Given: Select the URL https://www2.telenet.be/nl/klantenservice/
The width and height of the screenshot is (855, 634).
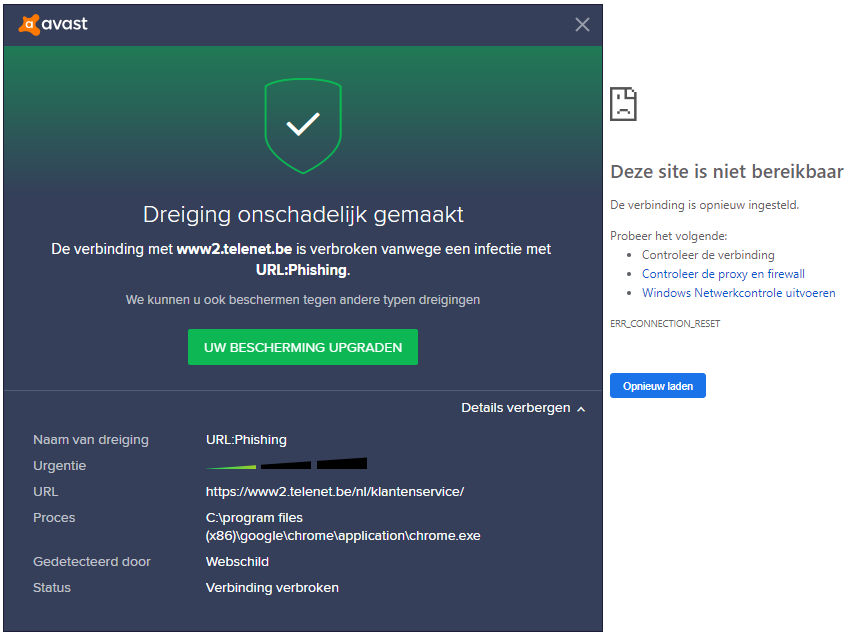Looking at the screenshot, I should pyautogui.click(x=335, y=491).
